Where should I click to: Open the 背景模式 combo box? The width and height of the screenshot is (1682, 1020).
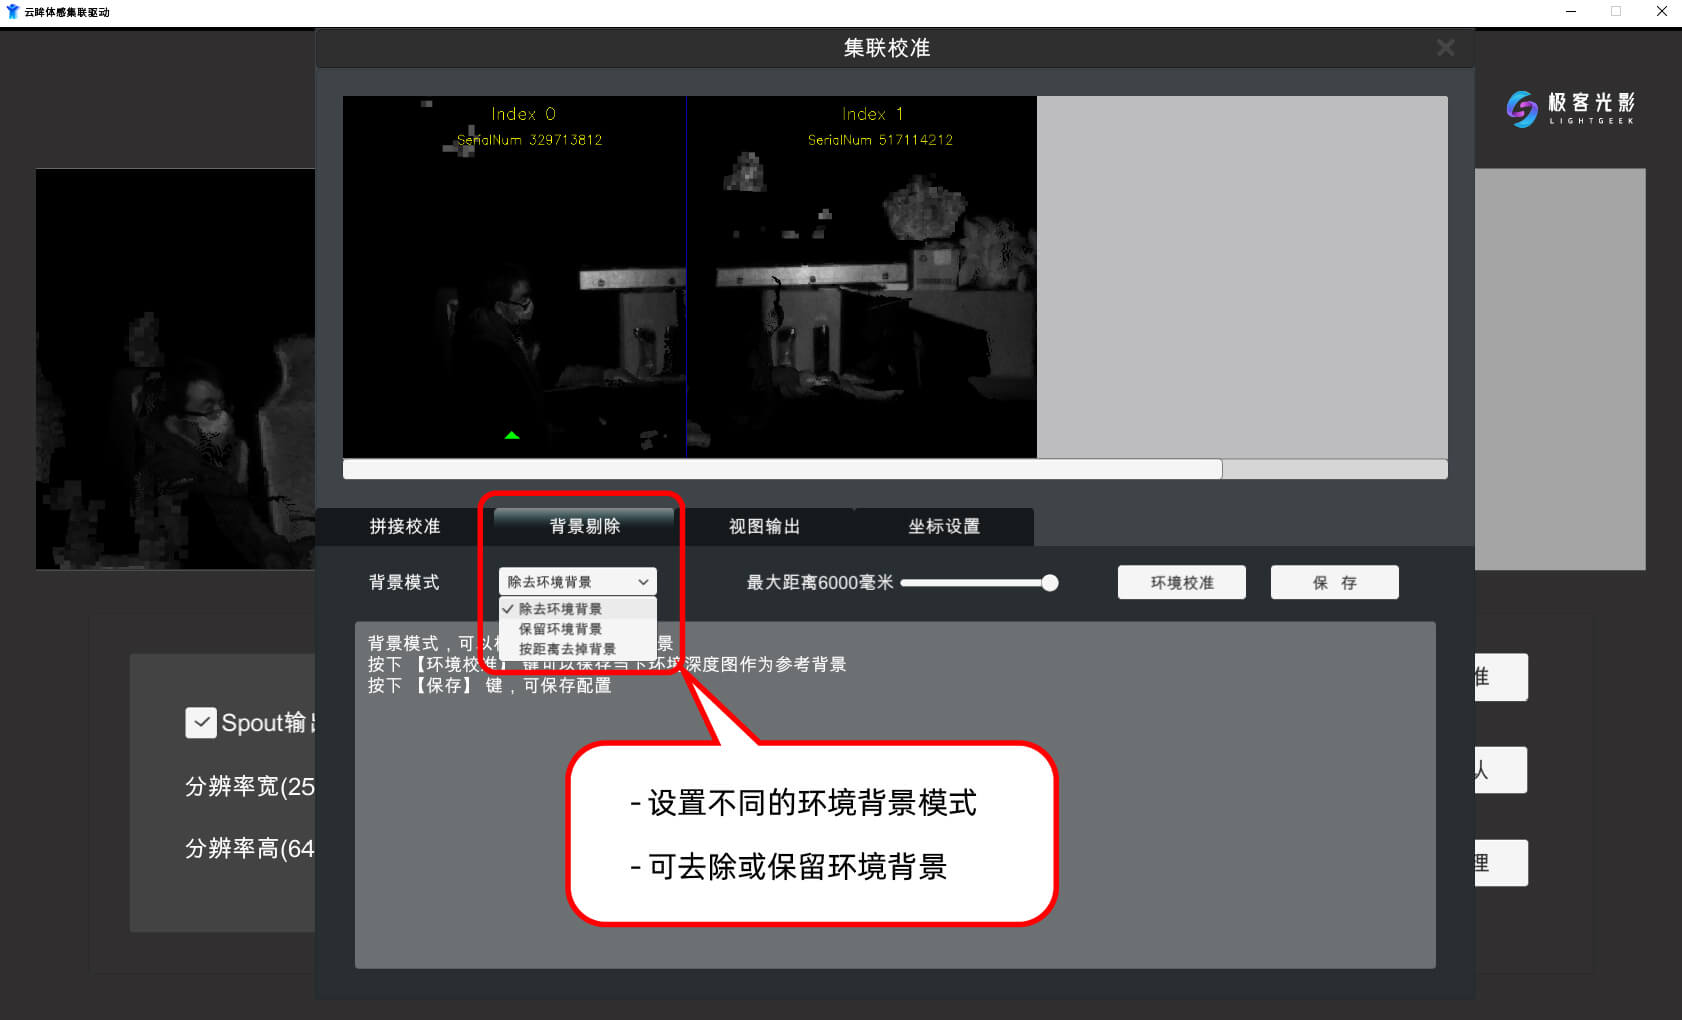pyautogui.click(x=577, y=582)
